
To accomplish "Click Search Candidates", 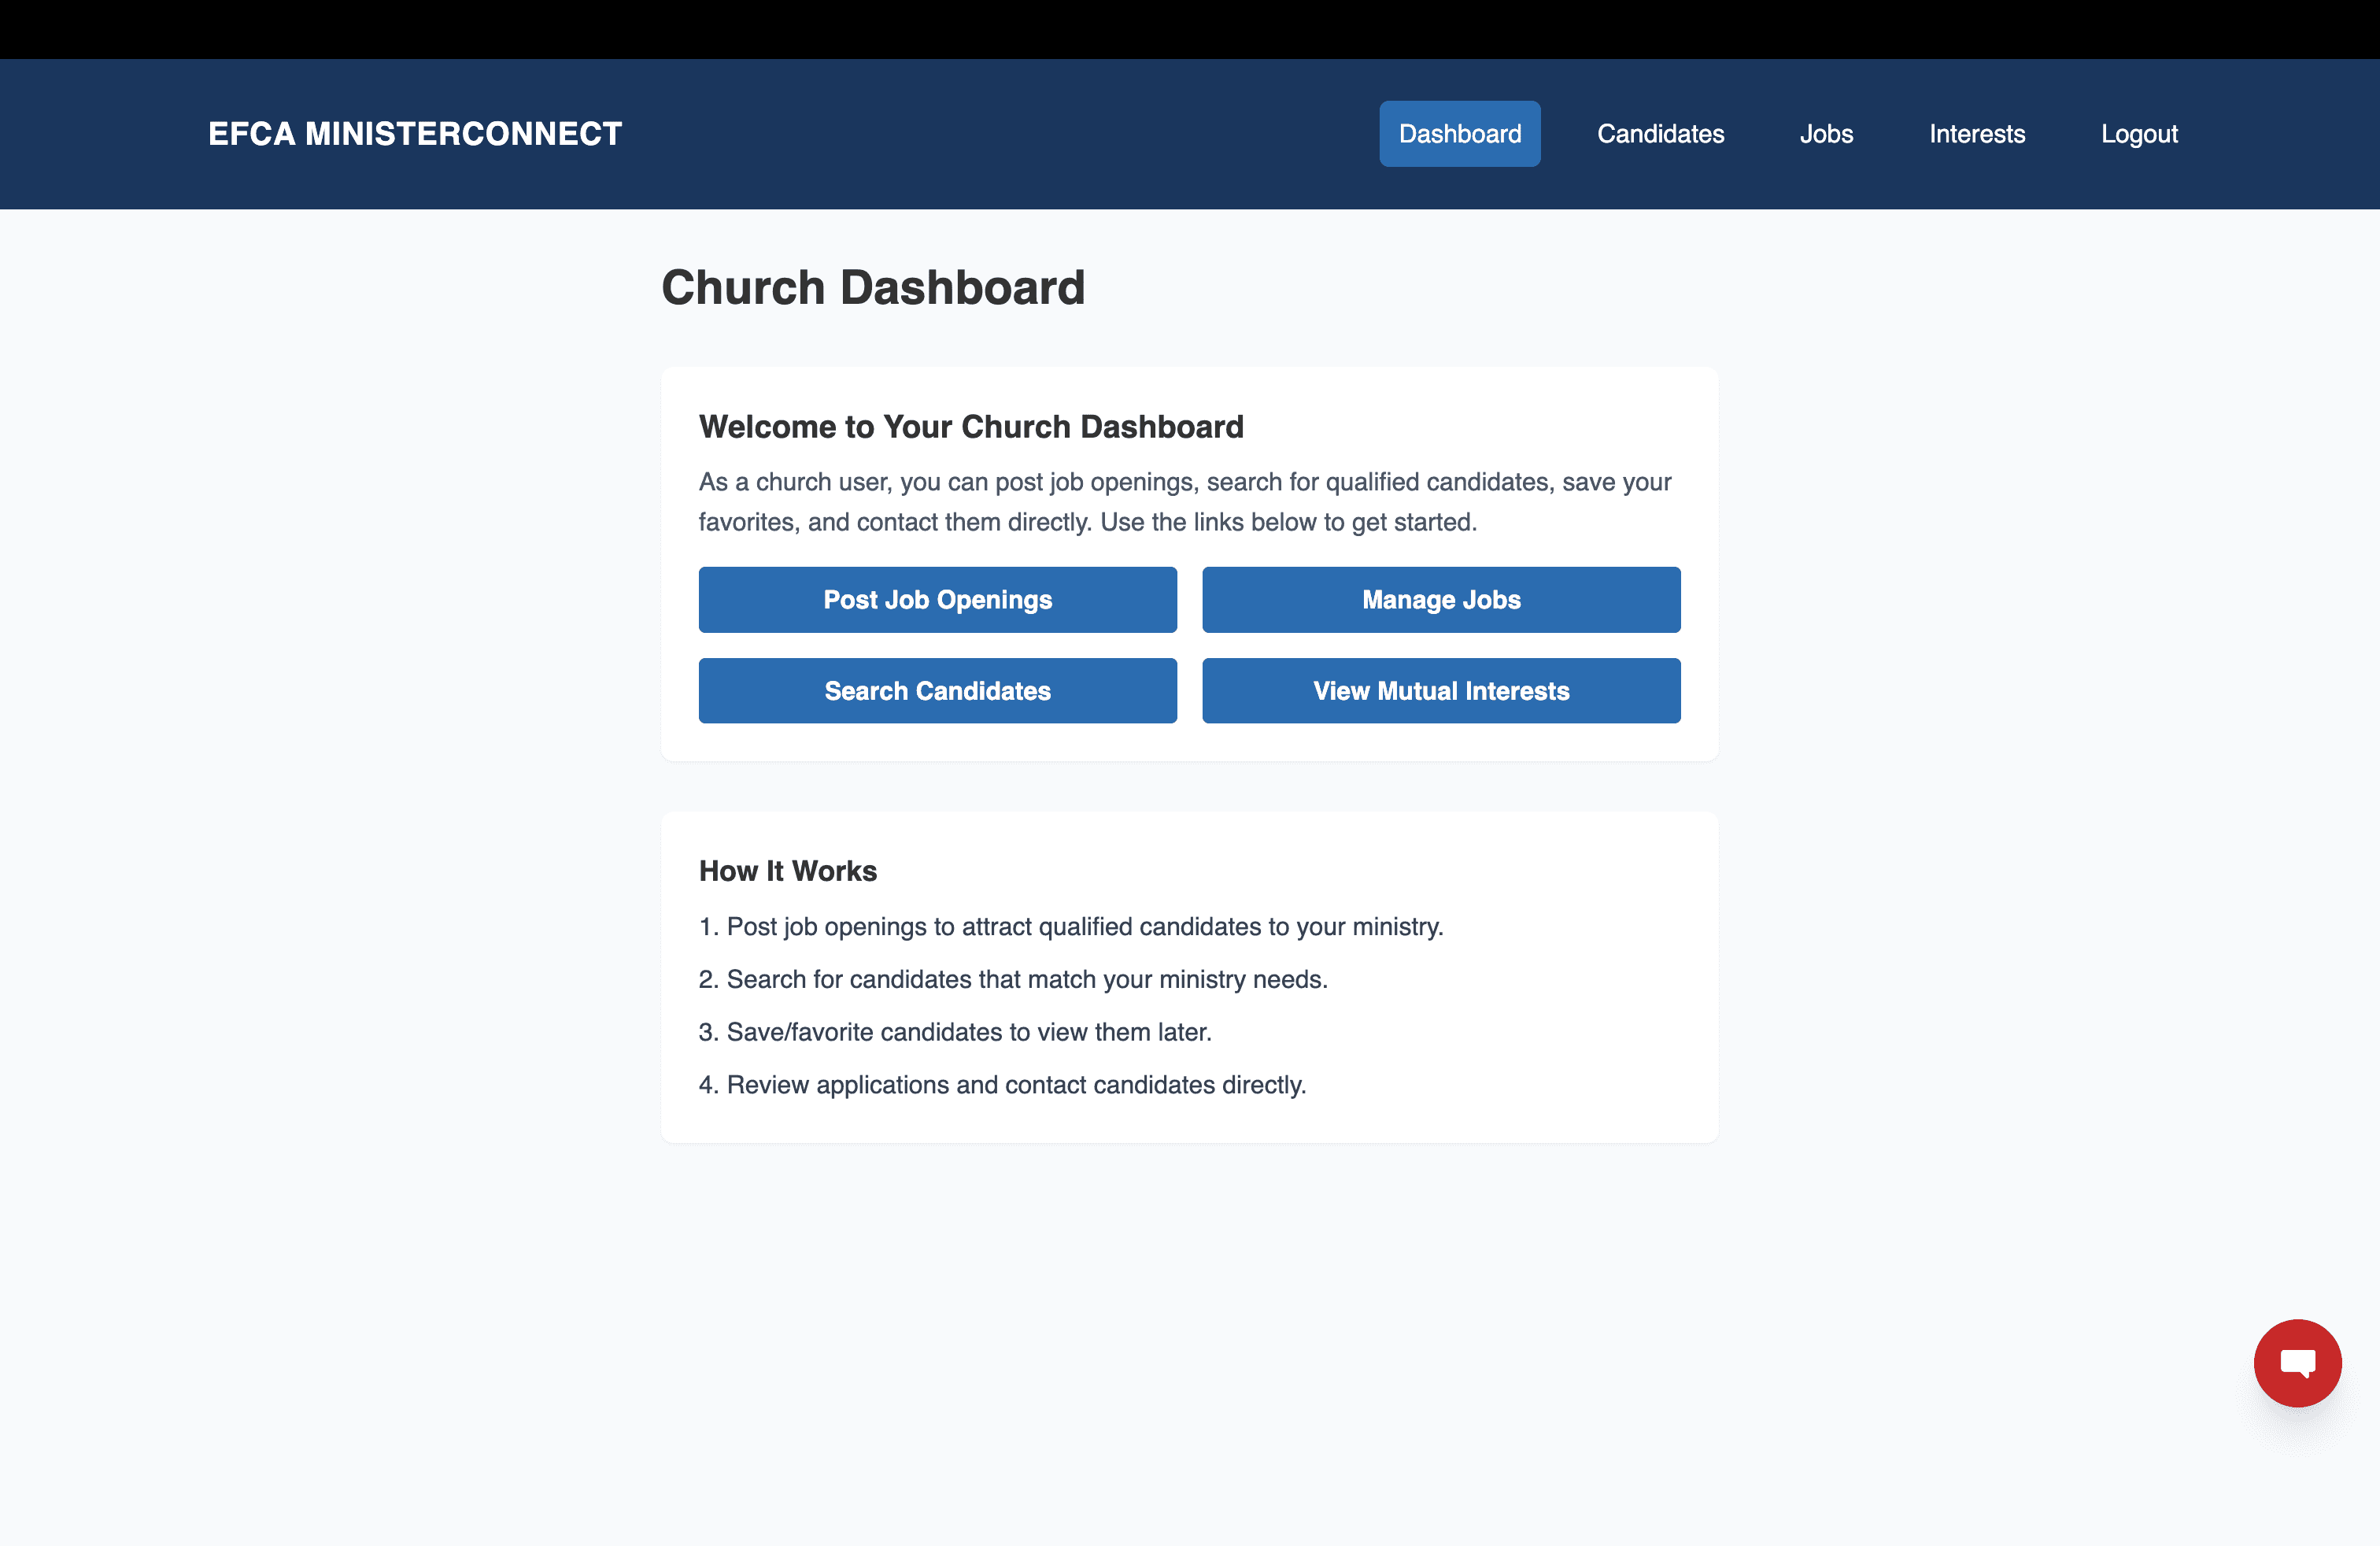I will coord(937,690).
